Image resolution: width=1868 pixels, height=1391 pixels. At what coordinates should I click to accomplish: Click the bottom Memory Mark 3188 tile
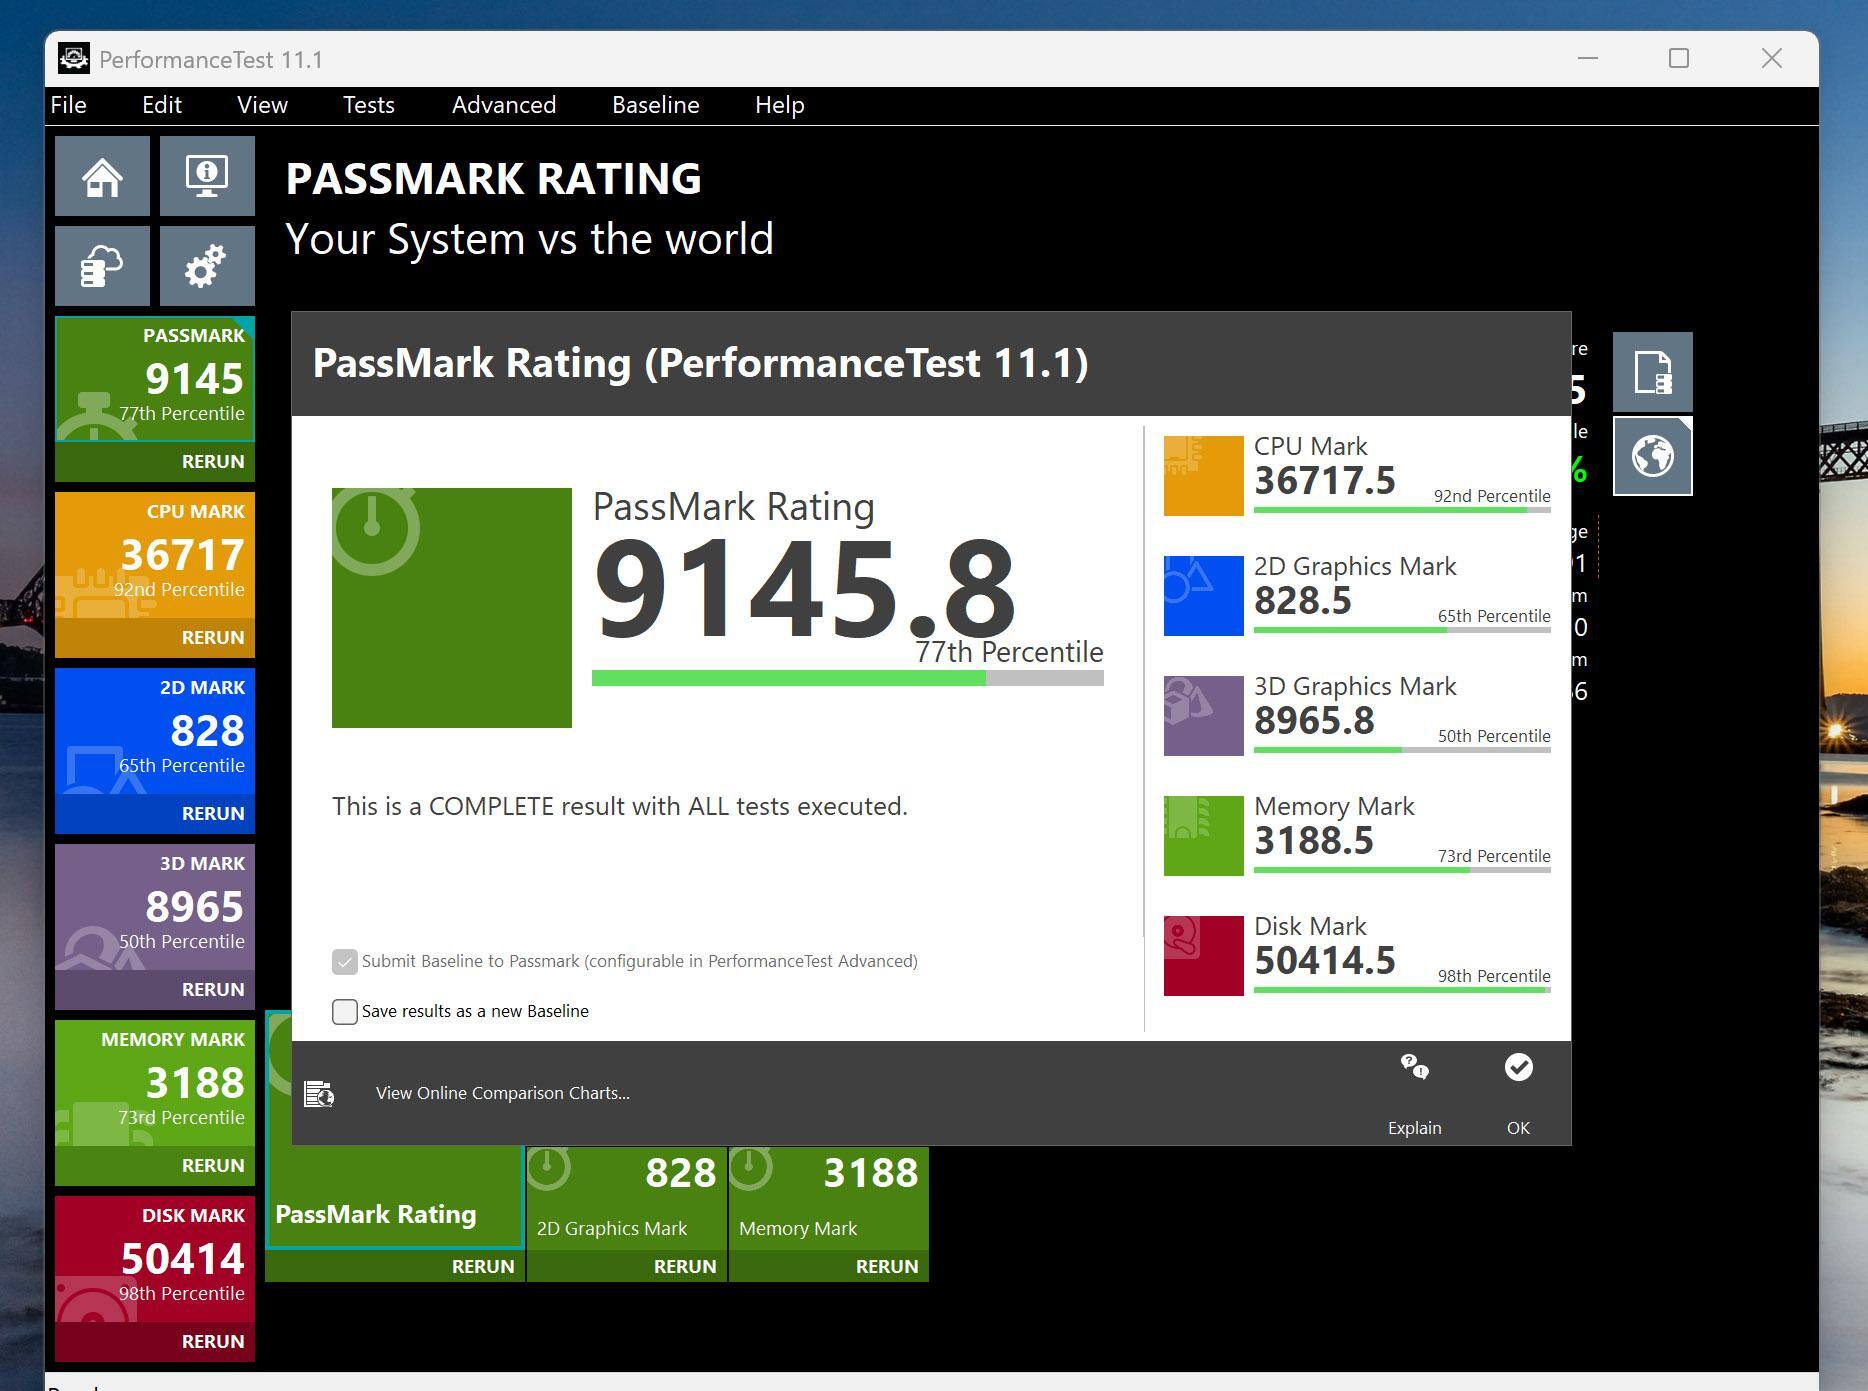(829, 1198)
